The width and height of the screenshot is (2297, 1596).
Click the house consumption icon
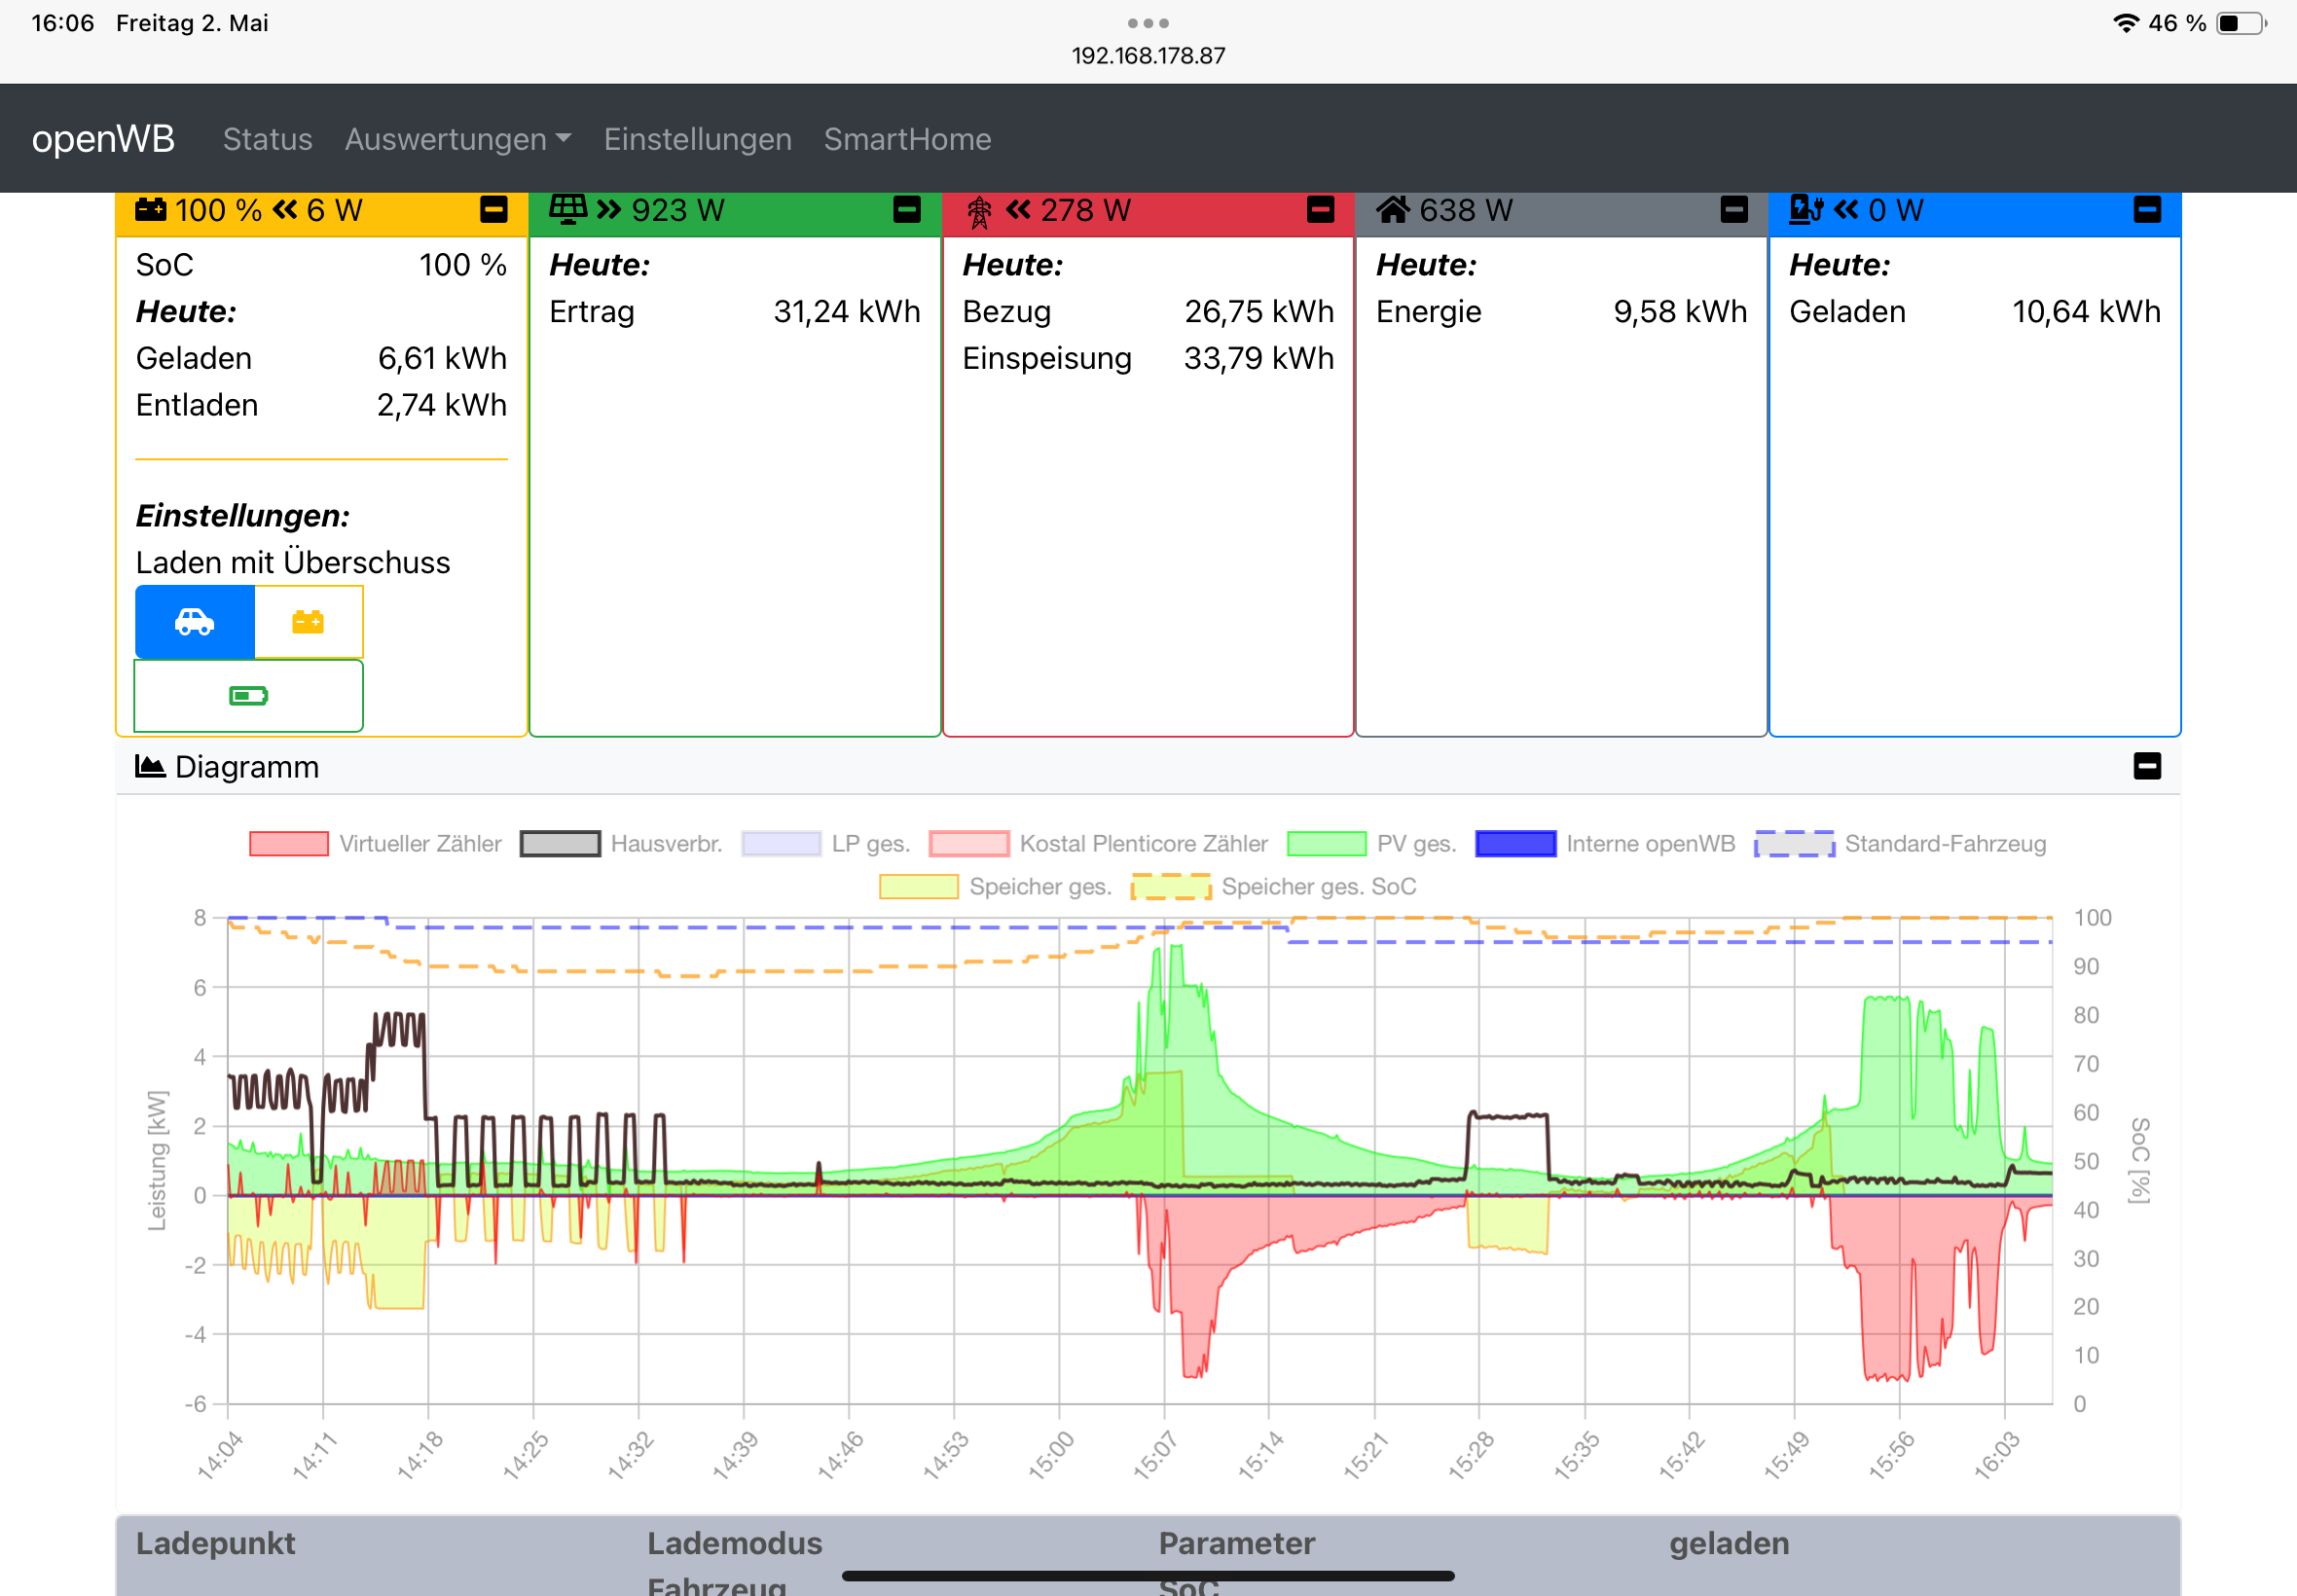[x=1393, y=210]
